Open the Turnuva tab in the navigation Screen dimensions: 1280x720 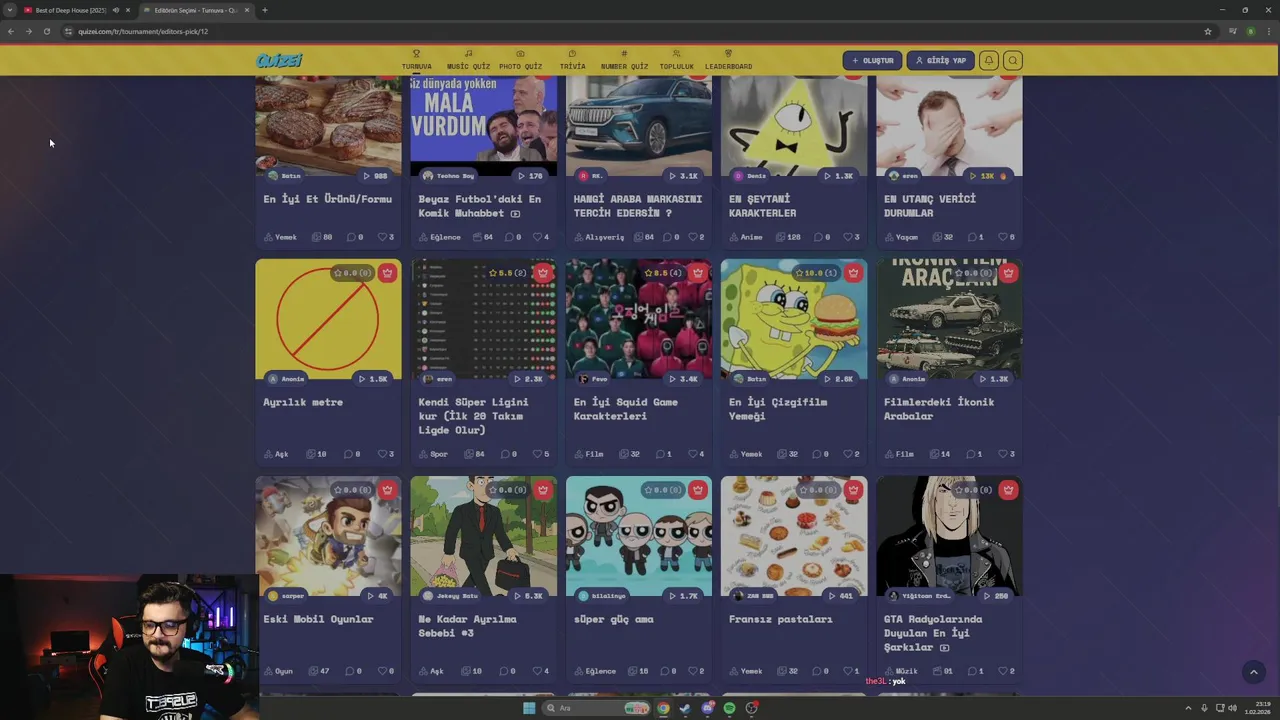(x=417, y=60)
